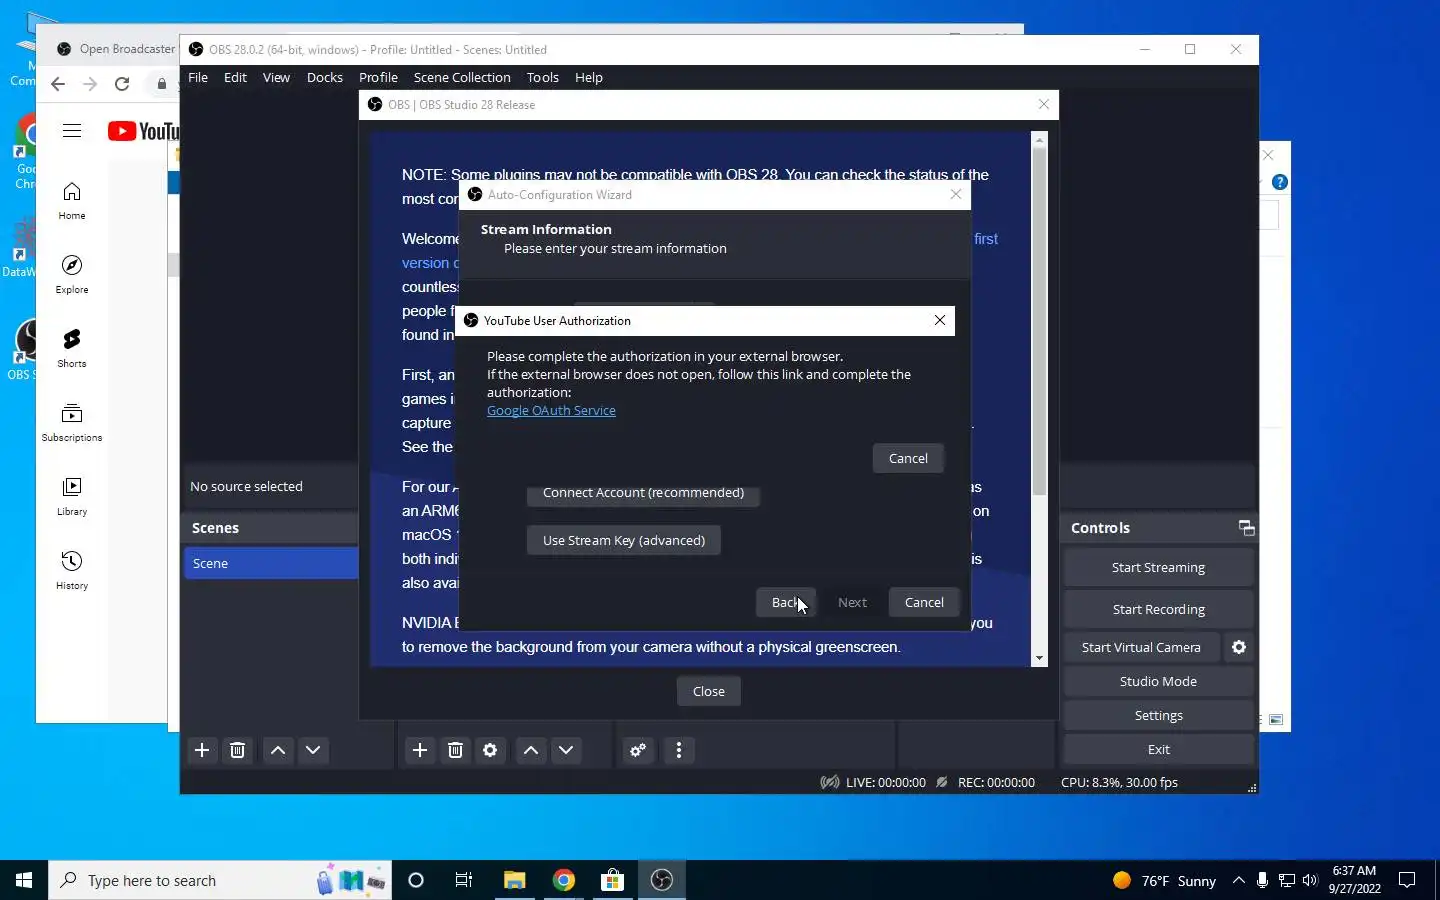Image resolution: width=1440 pixels, height=900 pixels.
Task: Open Task View on taskbar
Action: pos(464,880)
